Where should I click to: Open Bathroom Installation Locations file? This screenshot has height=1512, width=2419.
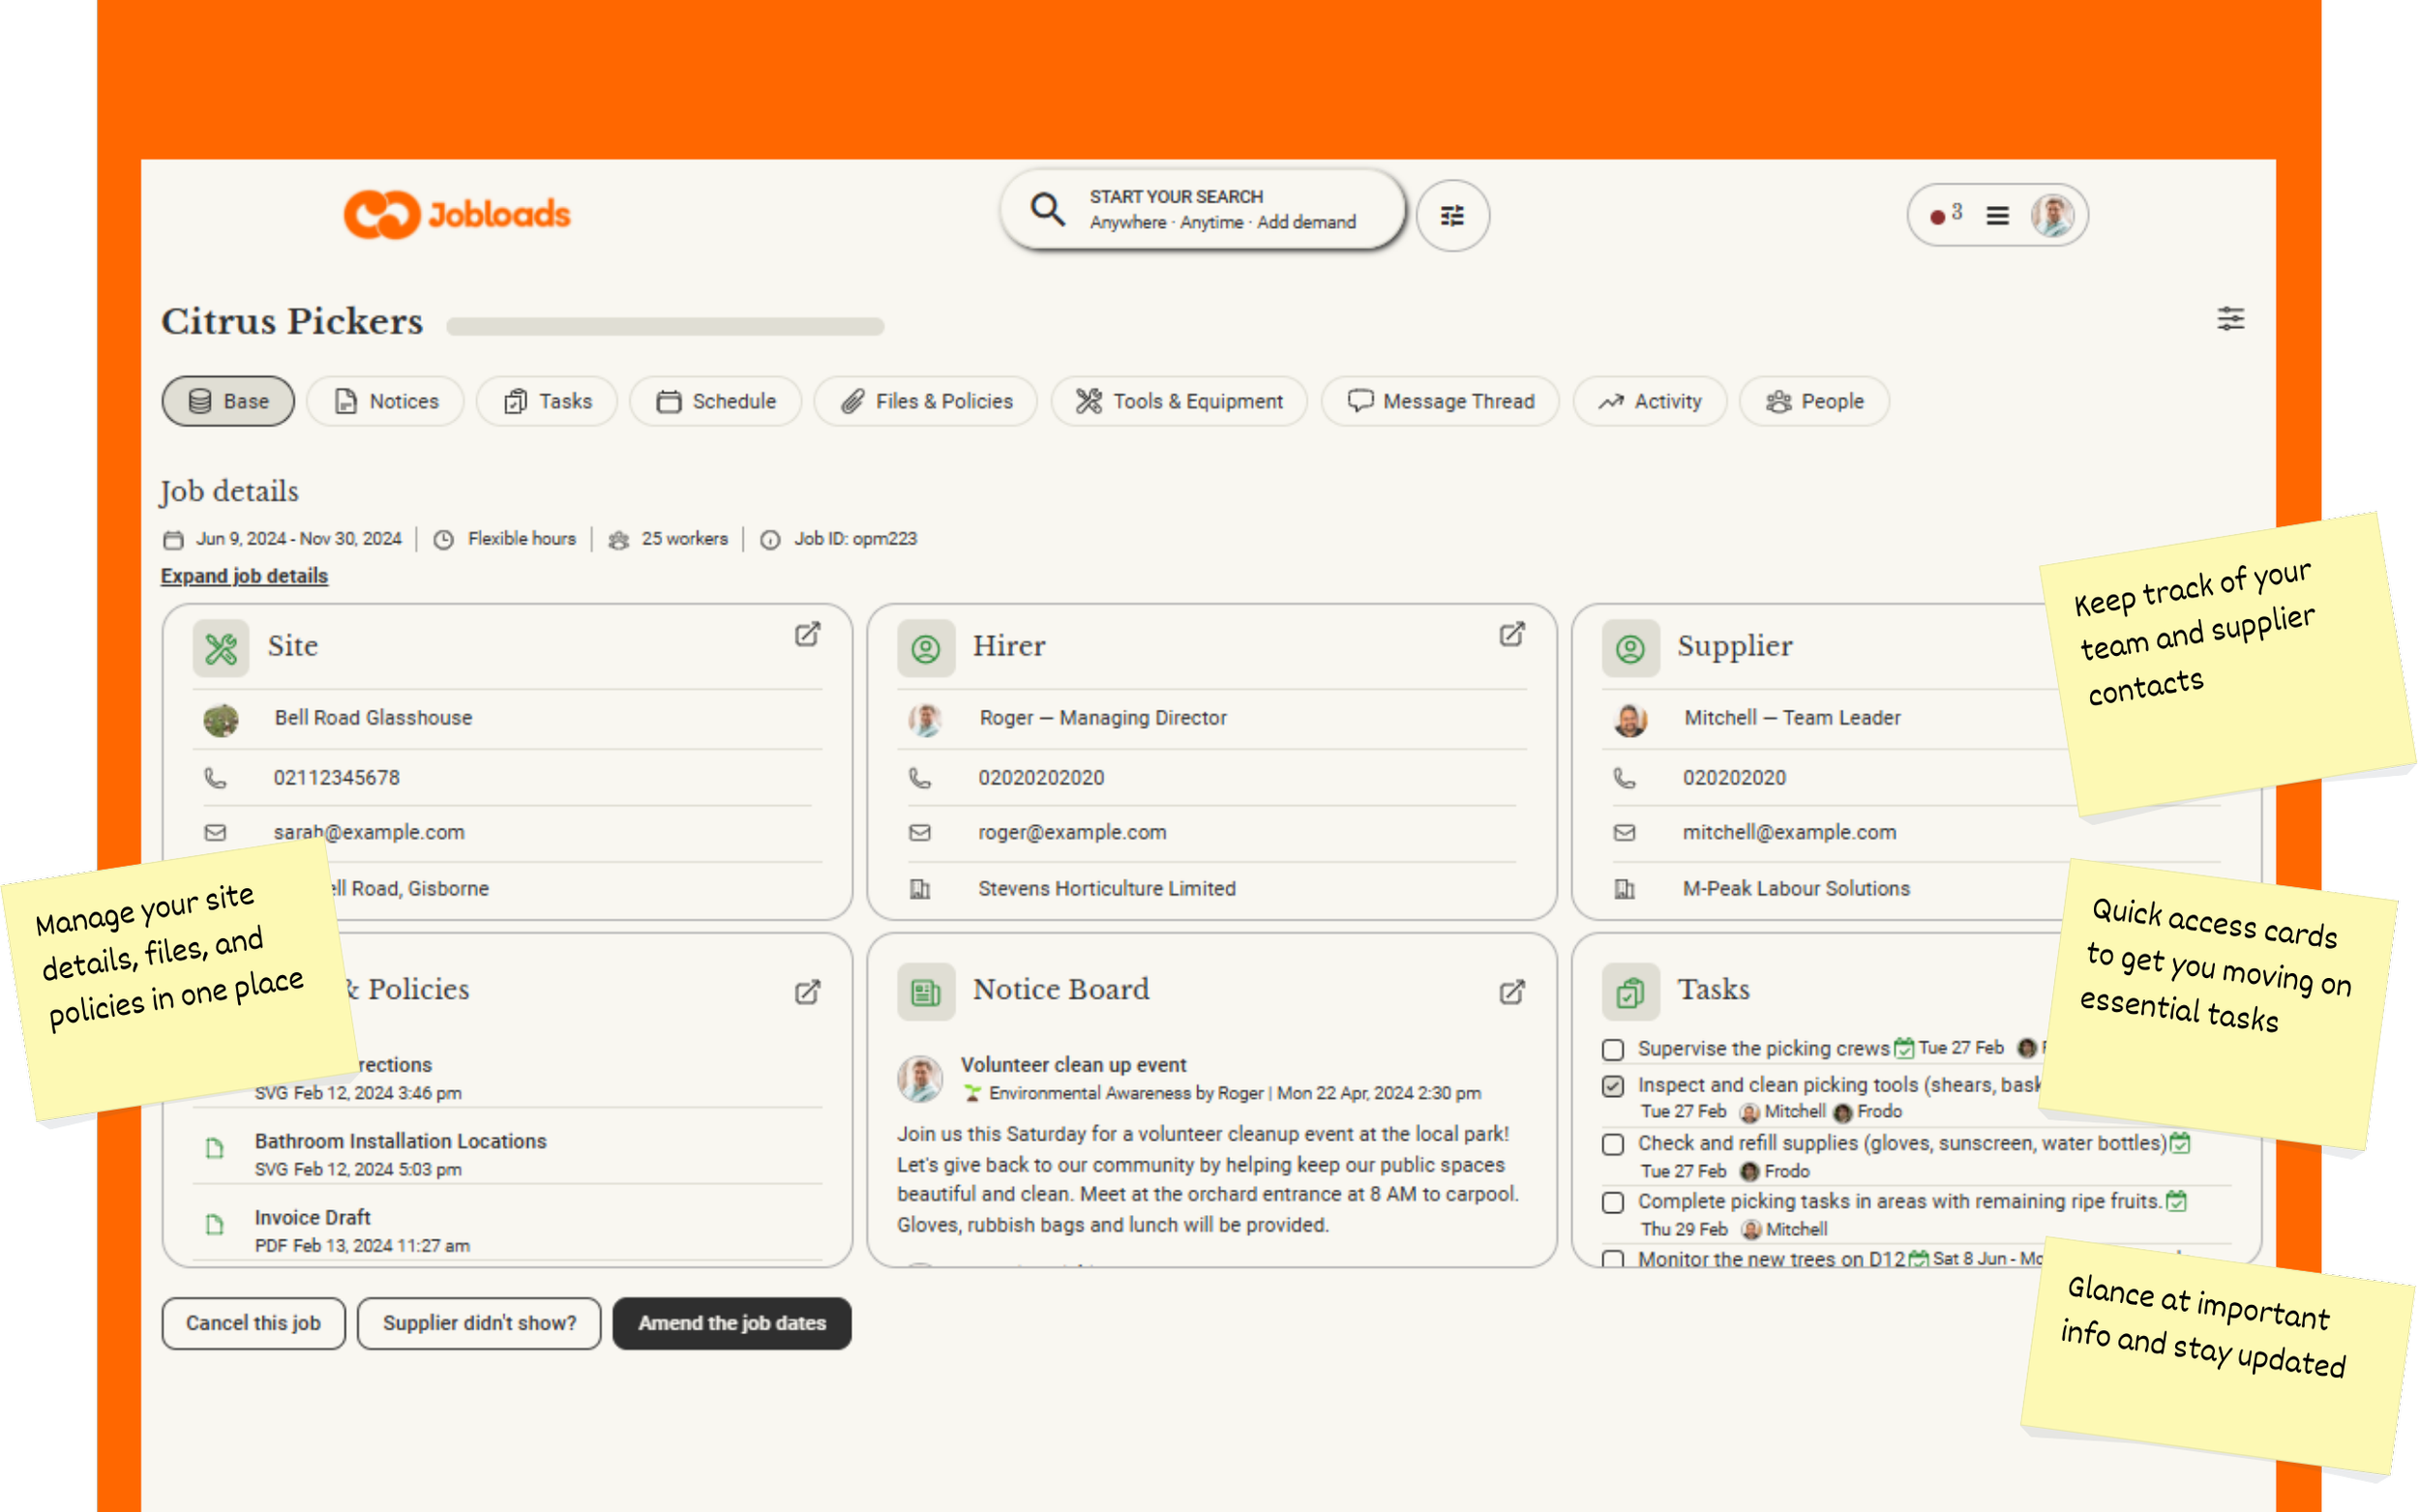[x=400, y=1141]
